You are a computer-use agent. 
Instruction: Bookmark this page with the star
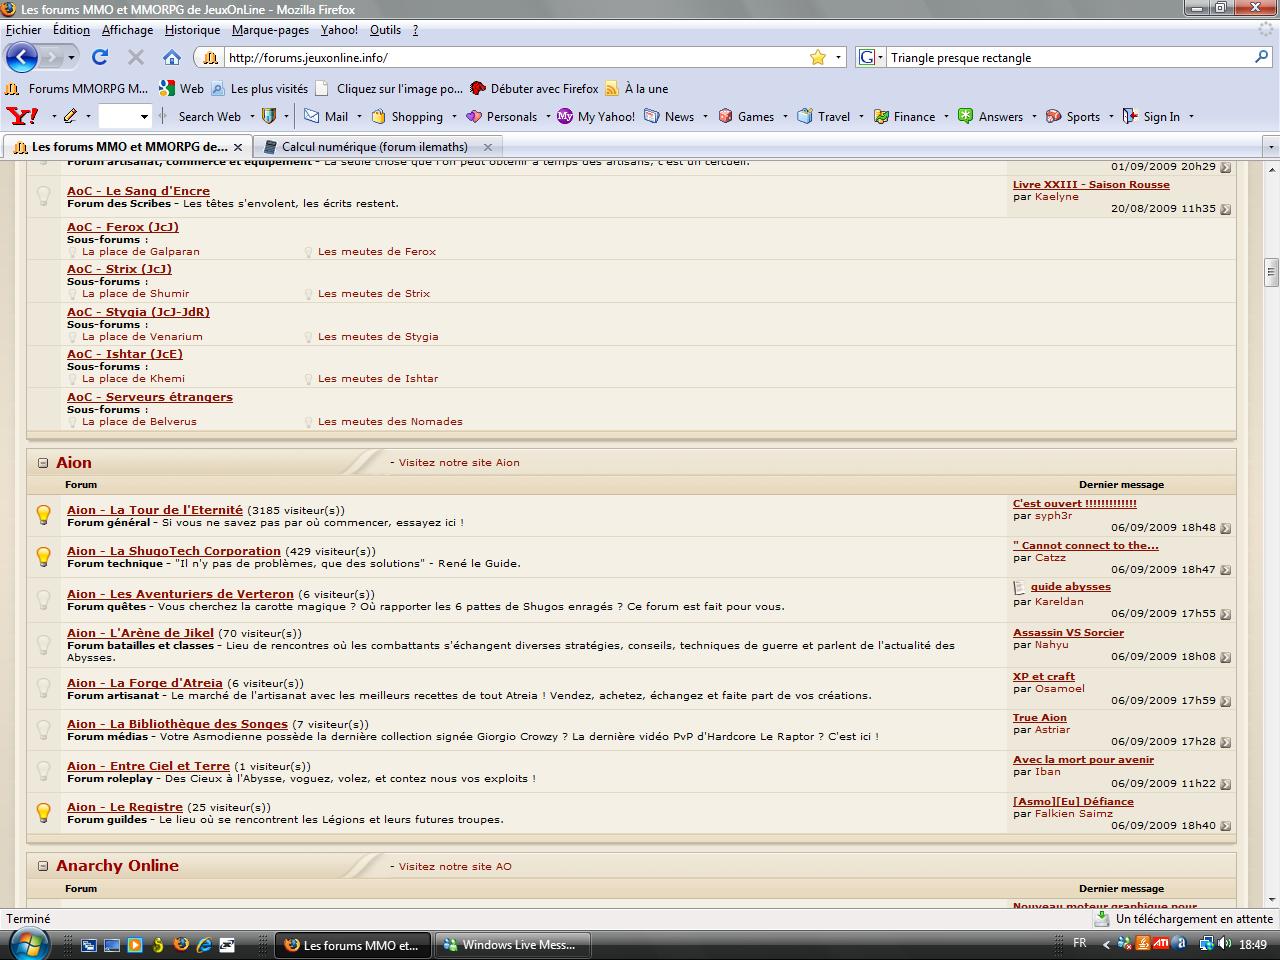[818, 57]
